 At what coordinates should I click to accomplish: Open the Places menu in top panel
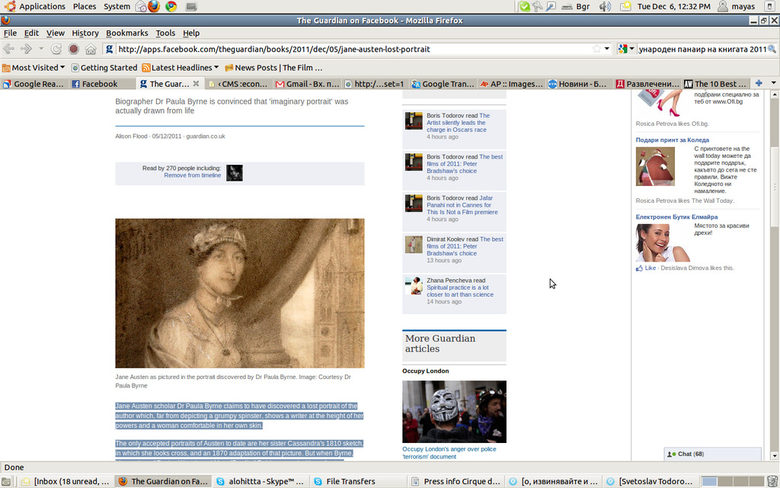point(84,6)
